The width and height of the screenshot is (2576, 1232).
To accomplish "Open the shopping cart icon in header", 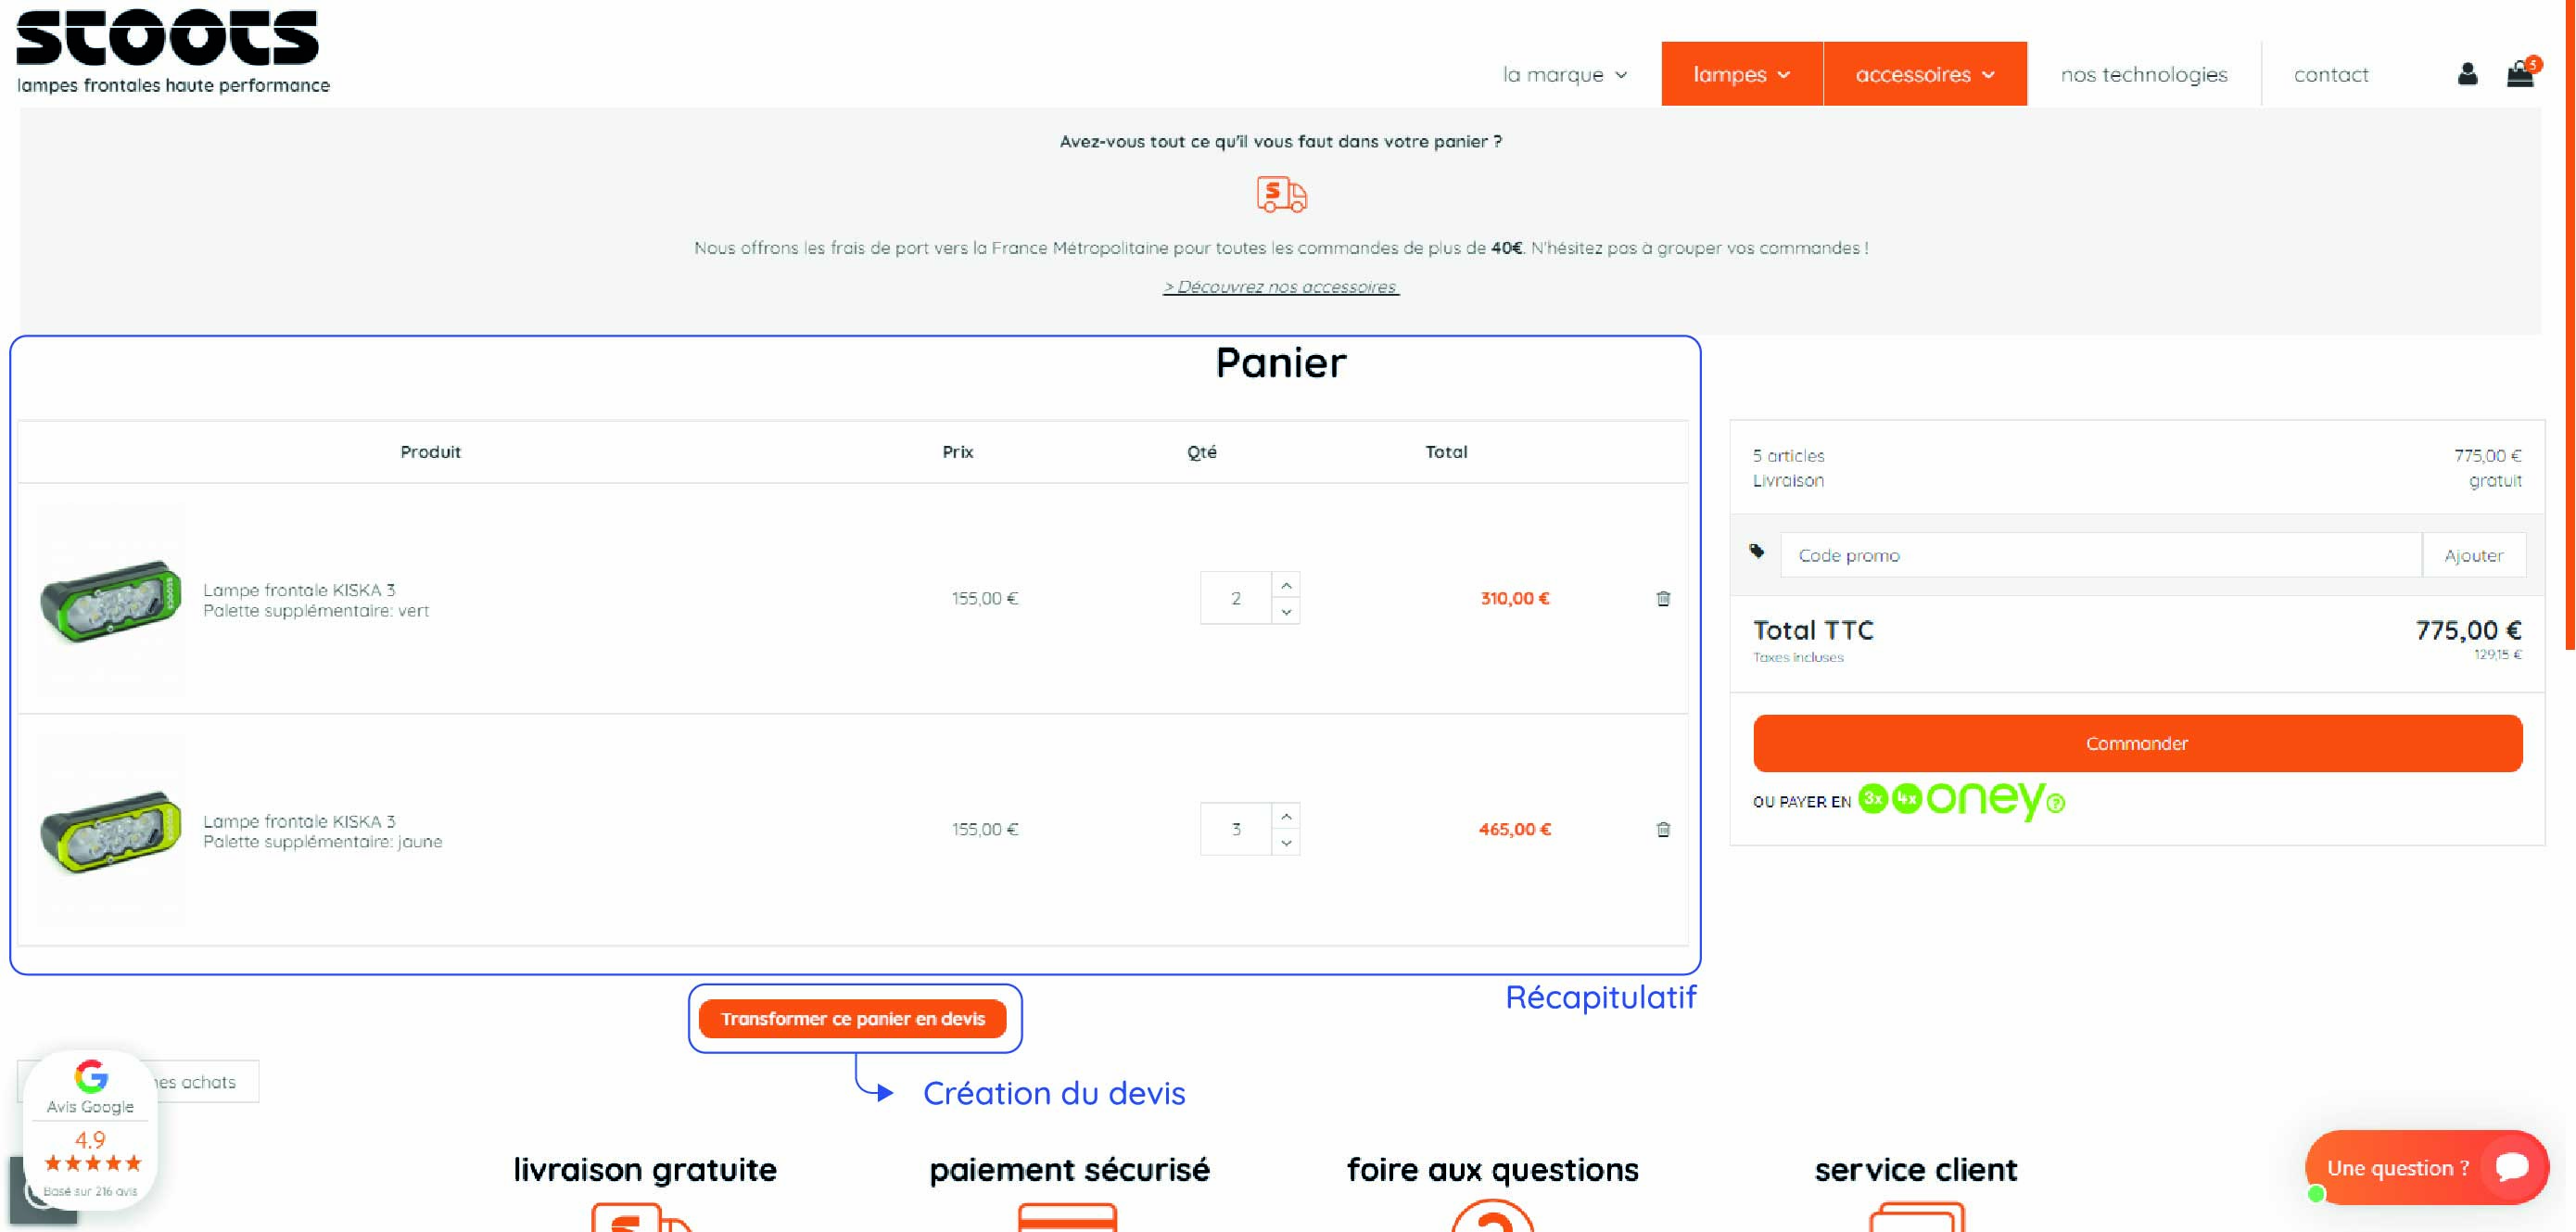I will 2520,74.
